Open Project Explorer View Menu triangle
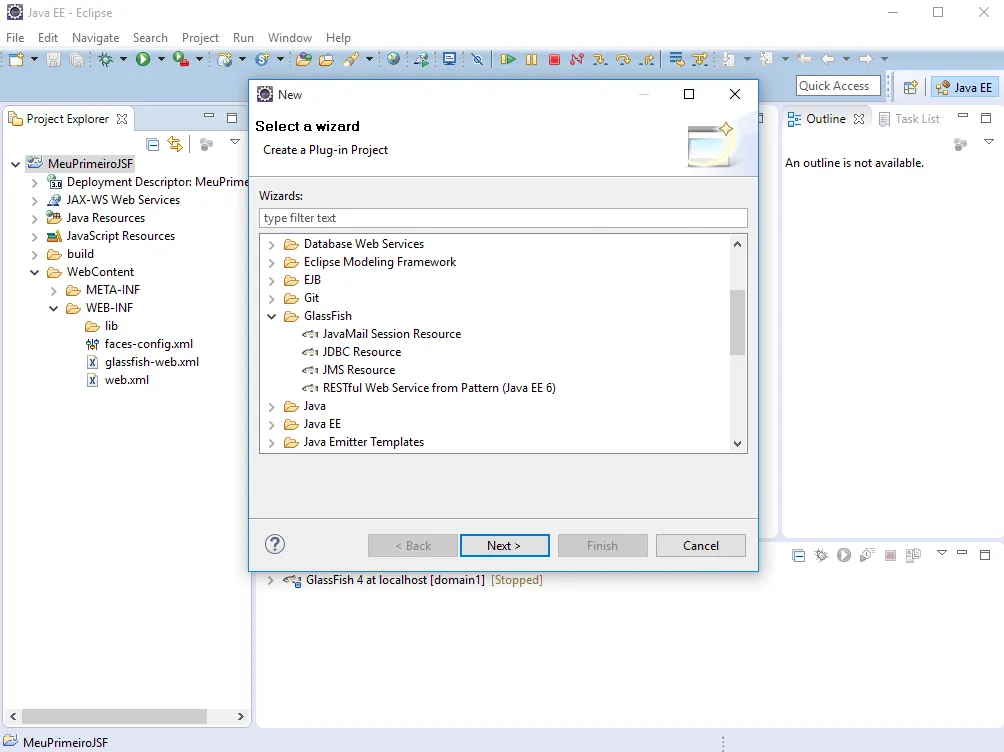Viewport: 1004px width, 752px height. pyautogui.click(x=235, y=142)
